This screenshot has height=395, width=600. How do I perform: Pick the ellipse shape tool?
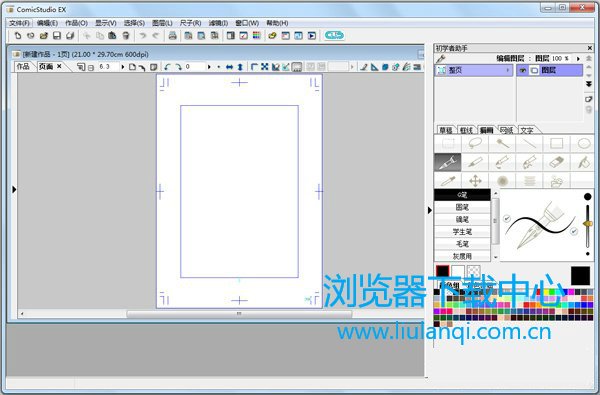(x=584, y=144)
